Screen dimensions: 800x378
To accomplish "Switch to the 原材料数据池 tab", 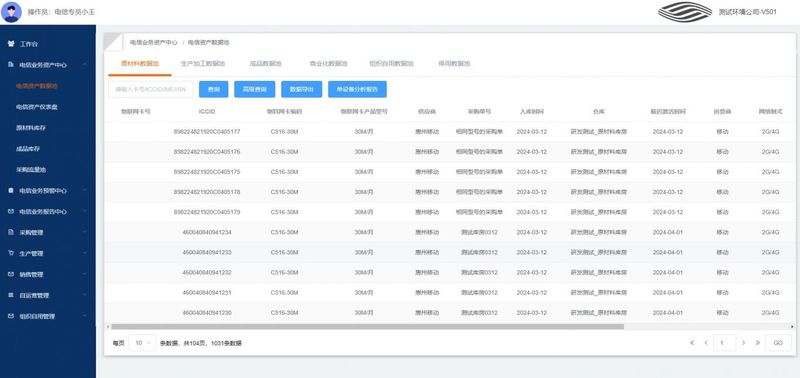I will 140,64.
